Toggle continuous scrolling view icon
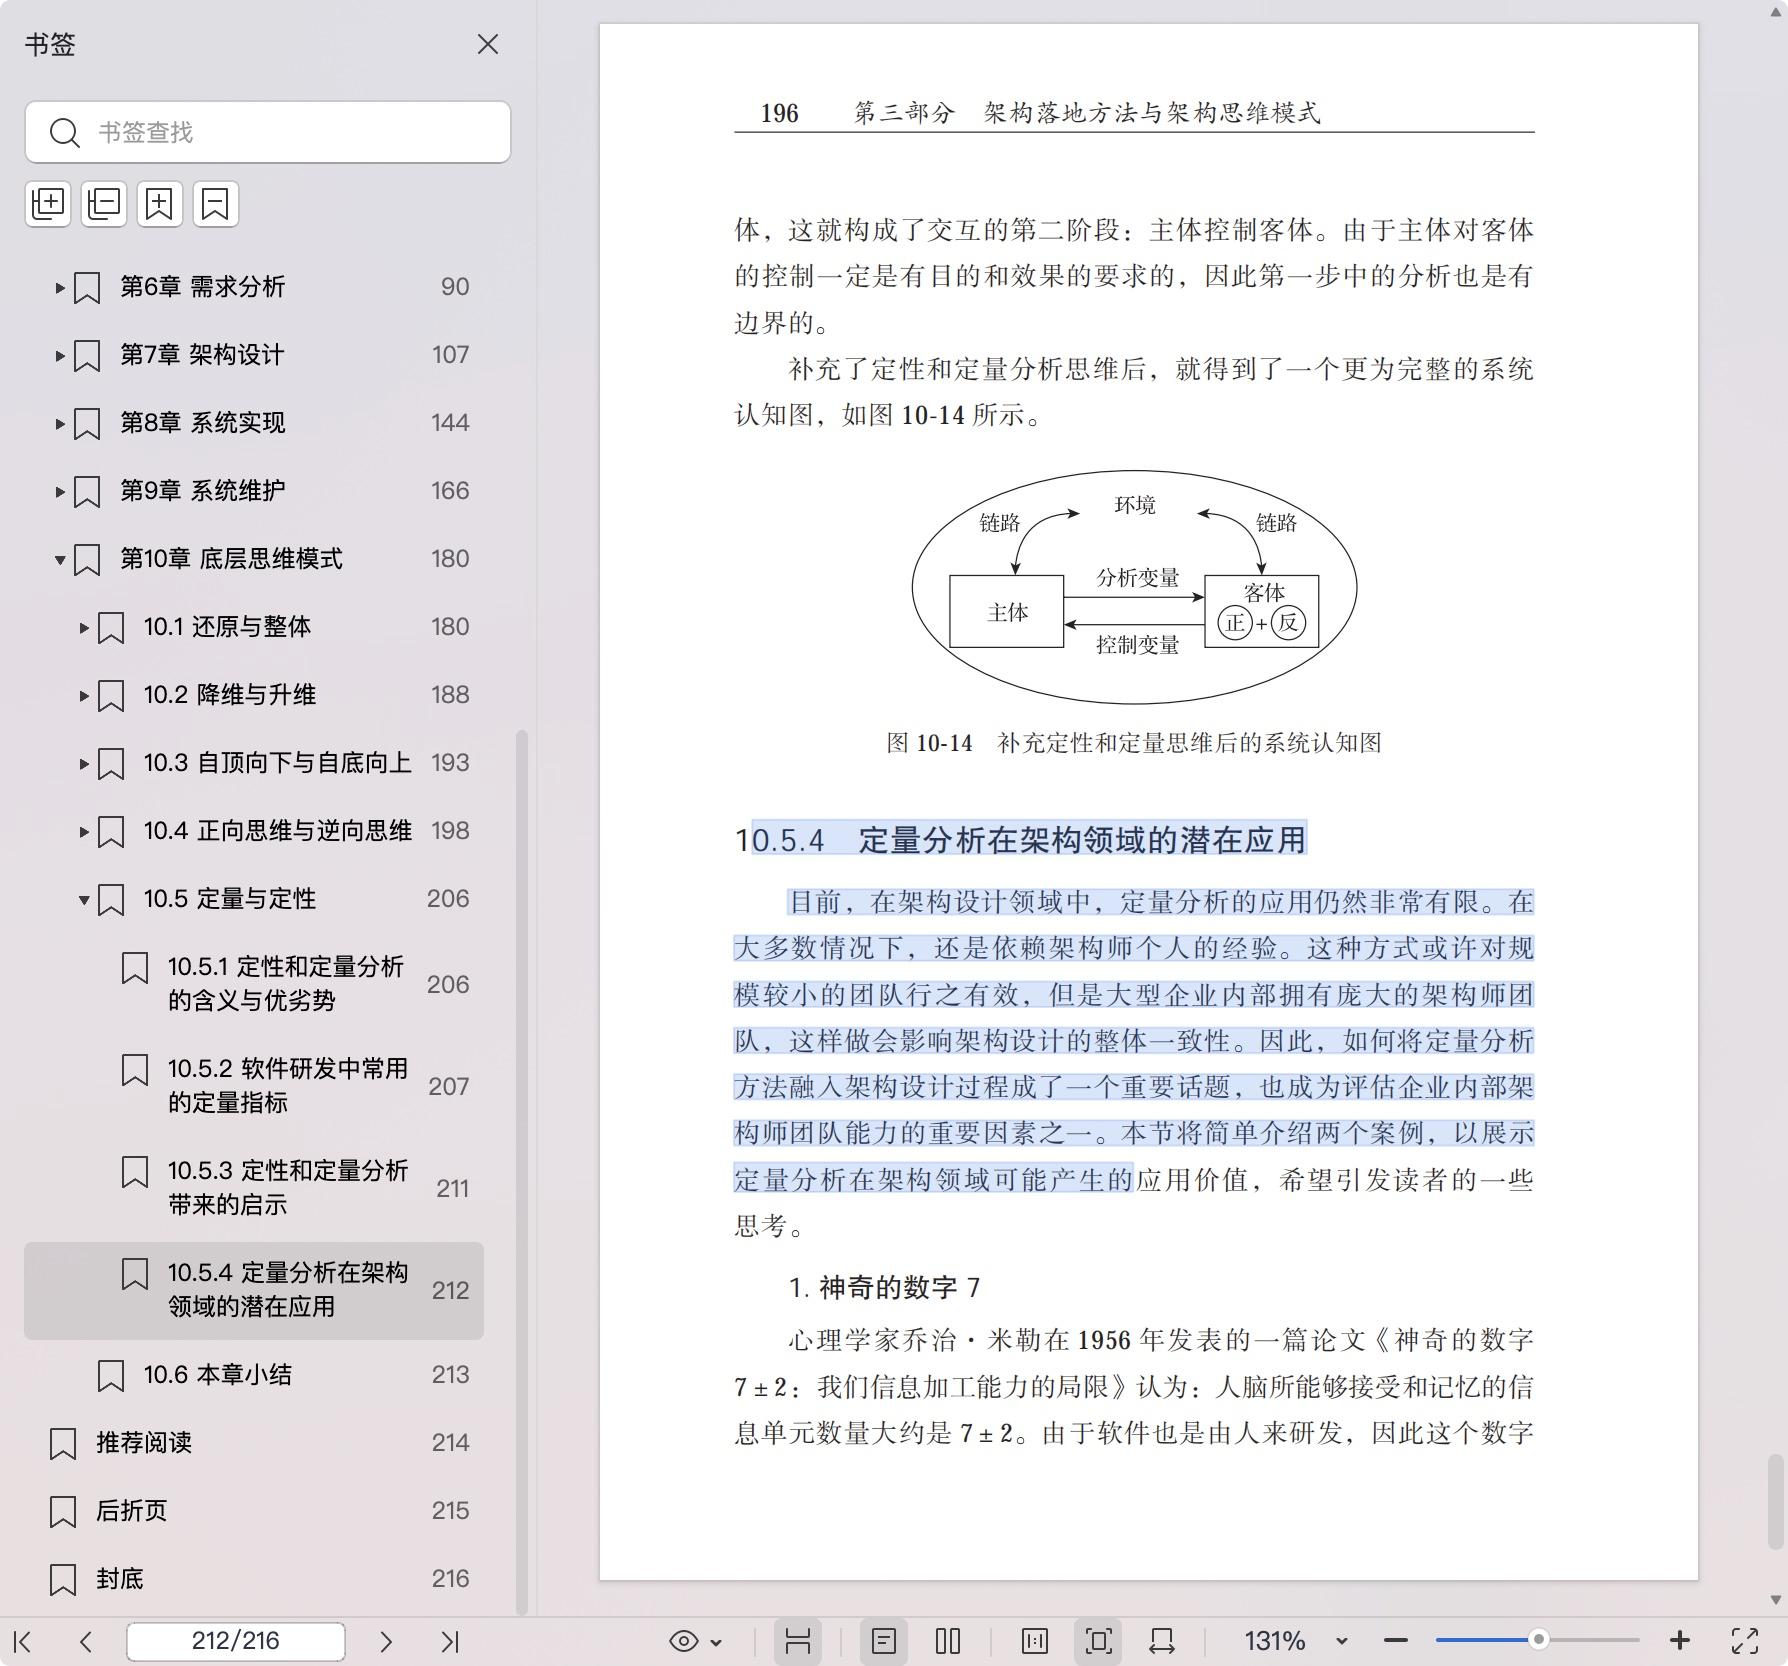This screenshot has height=1666, width=1788. click(798, 1641)
